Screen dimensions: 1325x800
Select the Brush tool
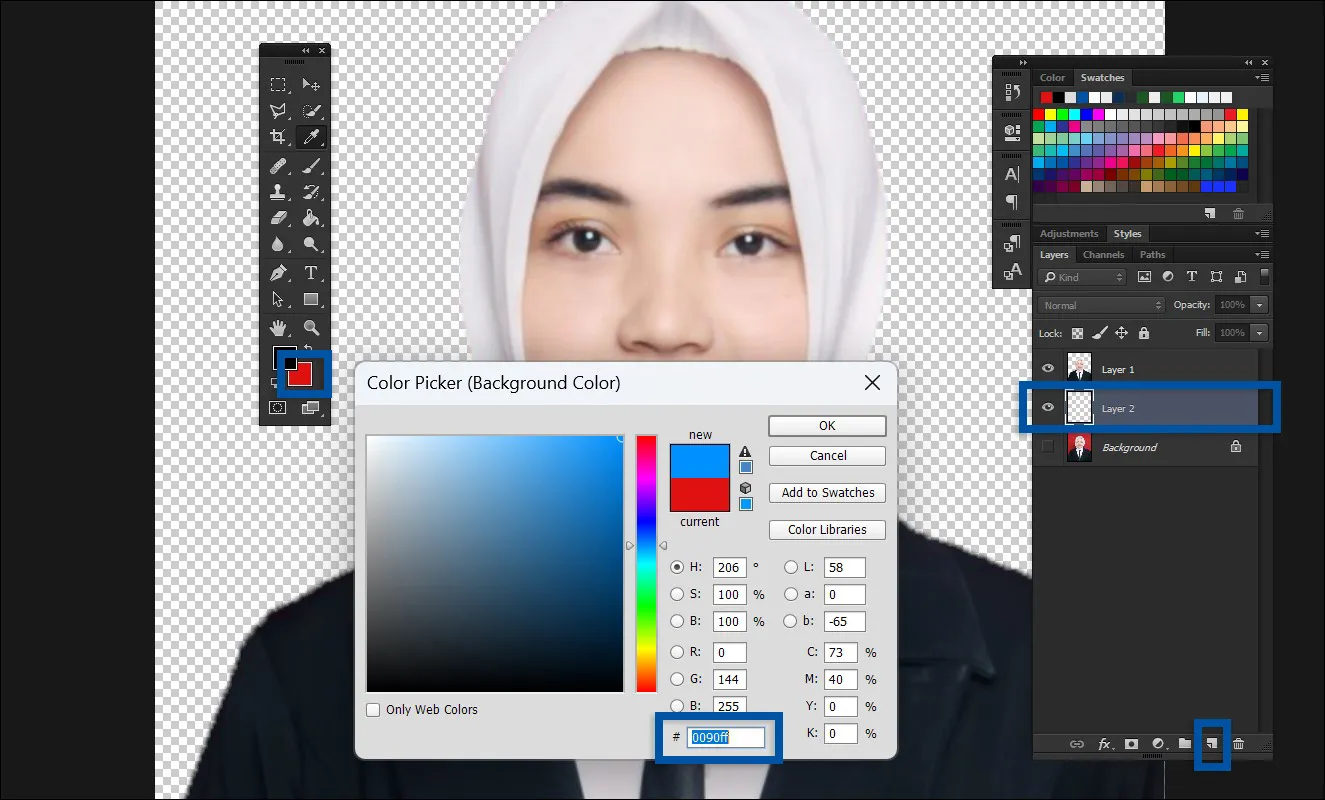tap(309, 165)
